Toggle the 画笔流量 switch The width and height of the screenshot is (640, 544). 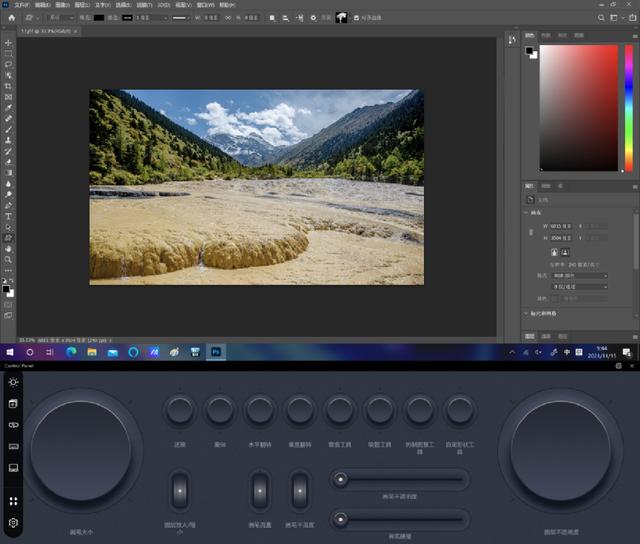coord(259,491)
